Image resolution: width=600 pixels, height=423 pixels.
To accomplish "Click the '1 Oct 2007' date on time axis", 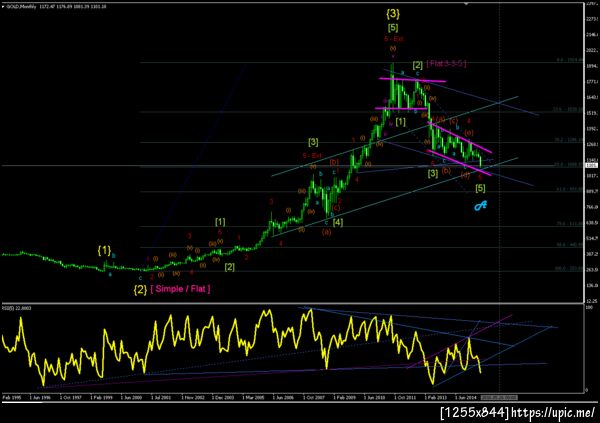I will click(x=314, y=397).
